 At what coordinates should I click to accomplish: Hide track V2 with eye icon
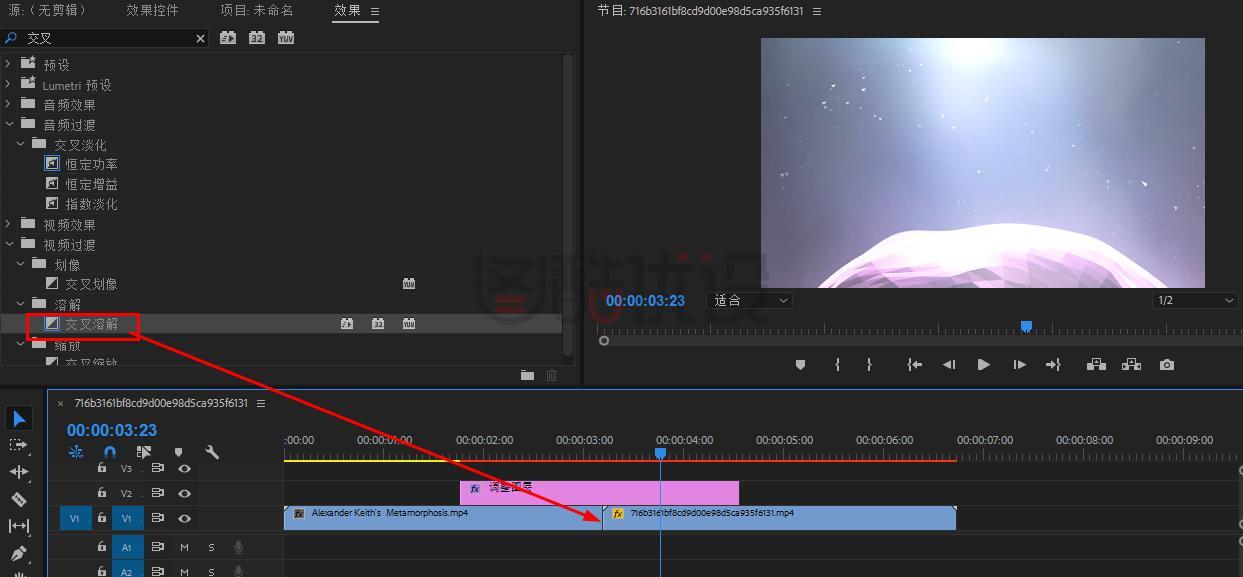click(x=185, y=493)
